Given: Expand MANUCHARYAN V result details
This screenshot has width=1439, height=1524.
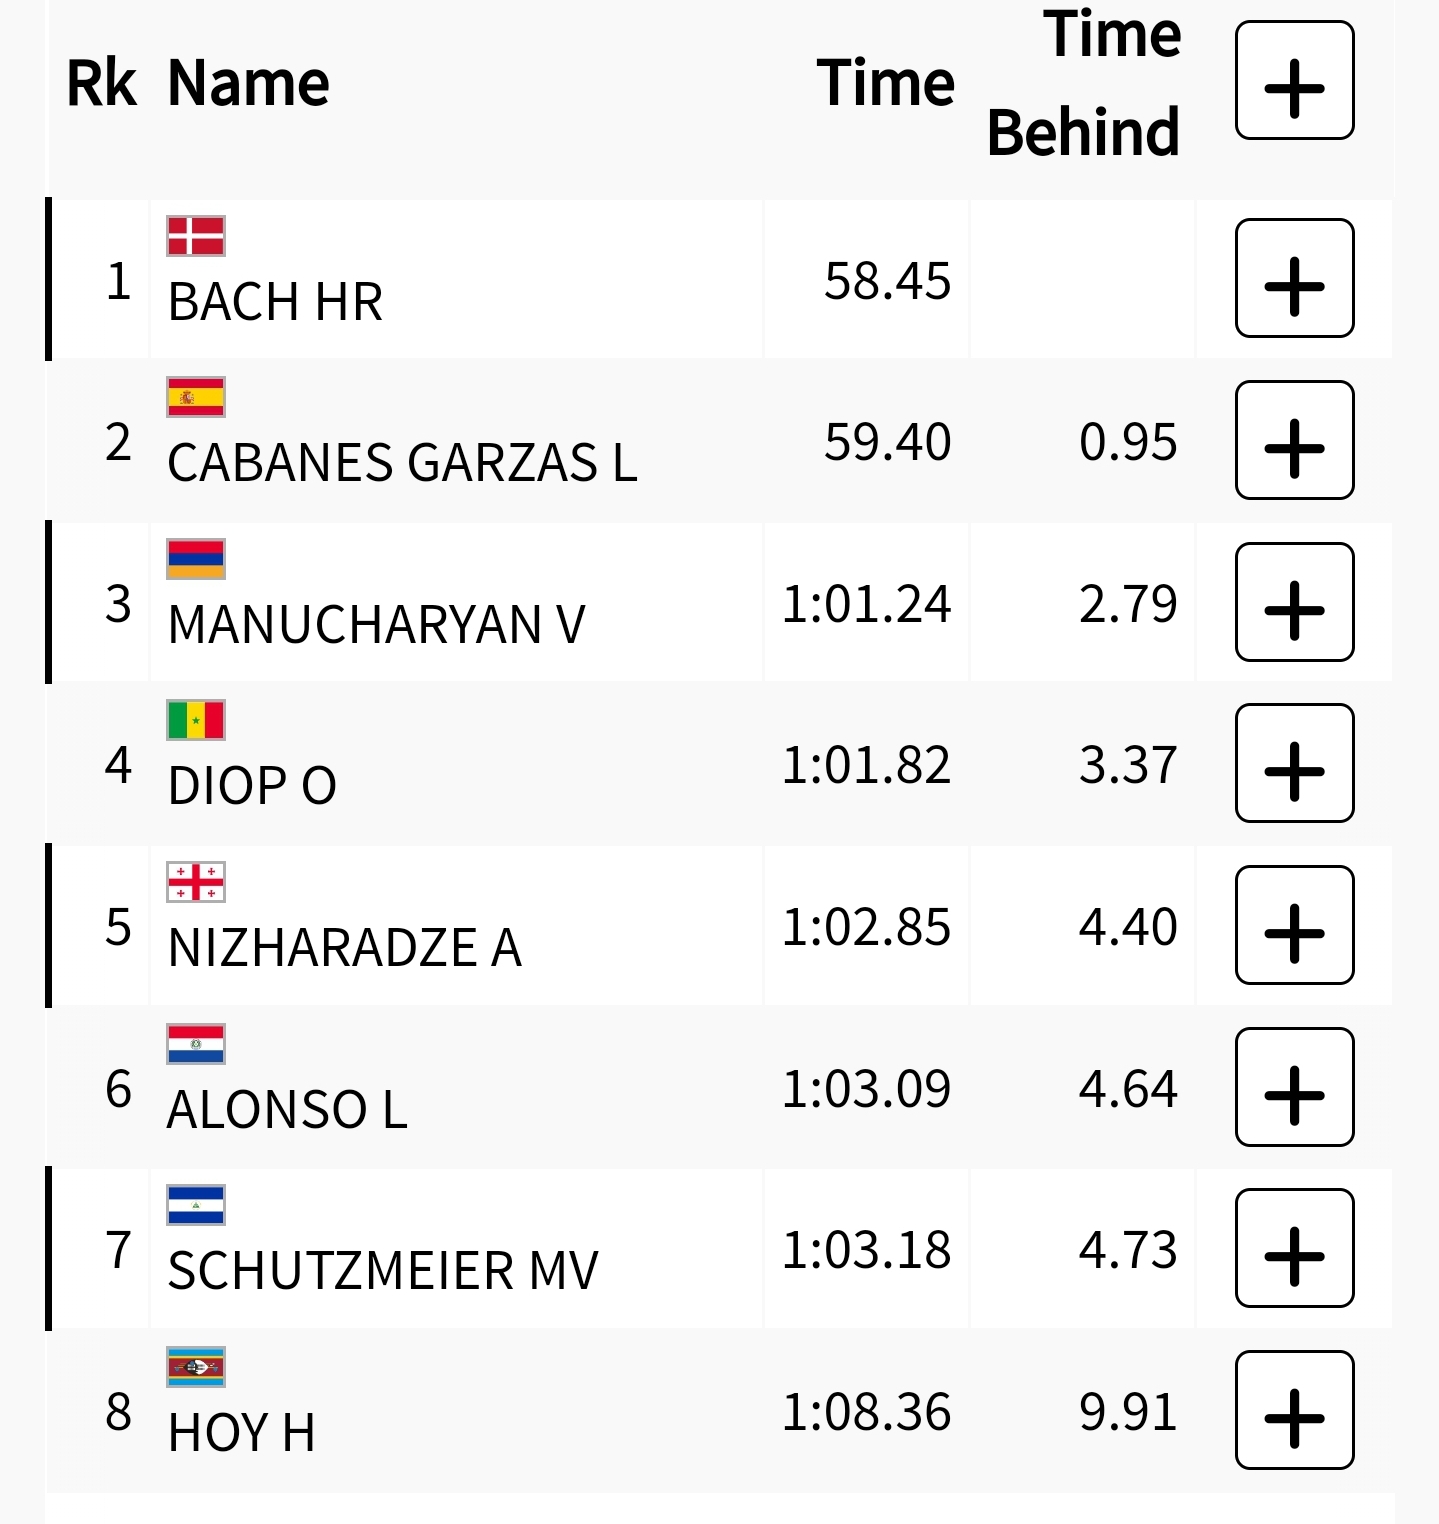Looking at the screenshot, I should tap(1294, 602).
